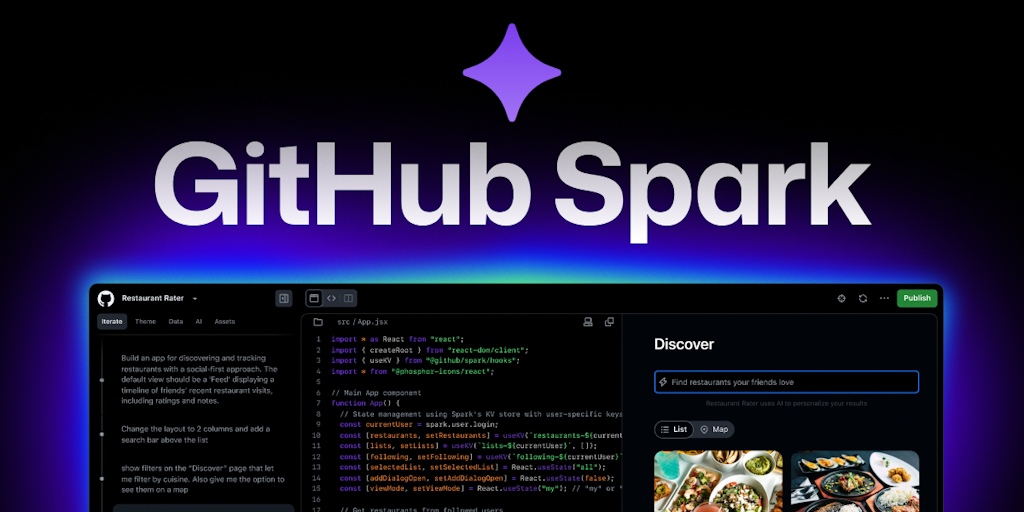Click the device preview icon in editor header

click(x=588, y=322)
